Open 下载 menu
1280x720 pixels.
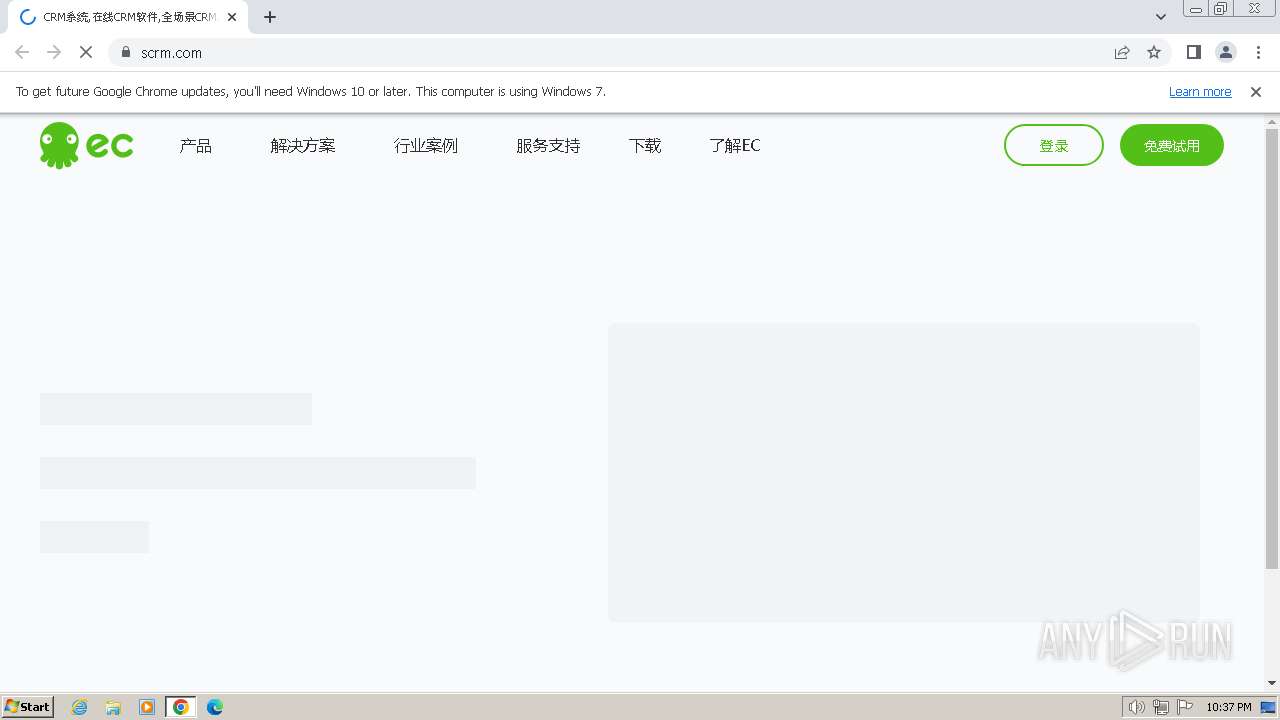click(x=645, y=146)
